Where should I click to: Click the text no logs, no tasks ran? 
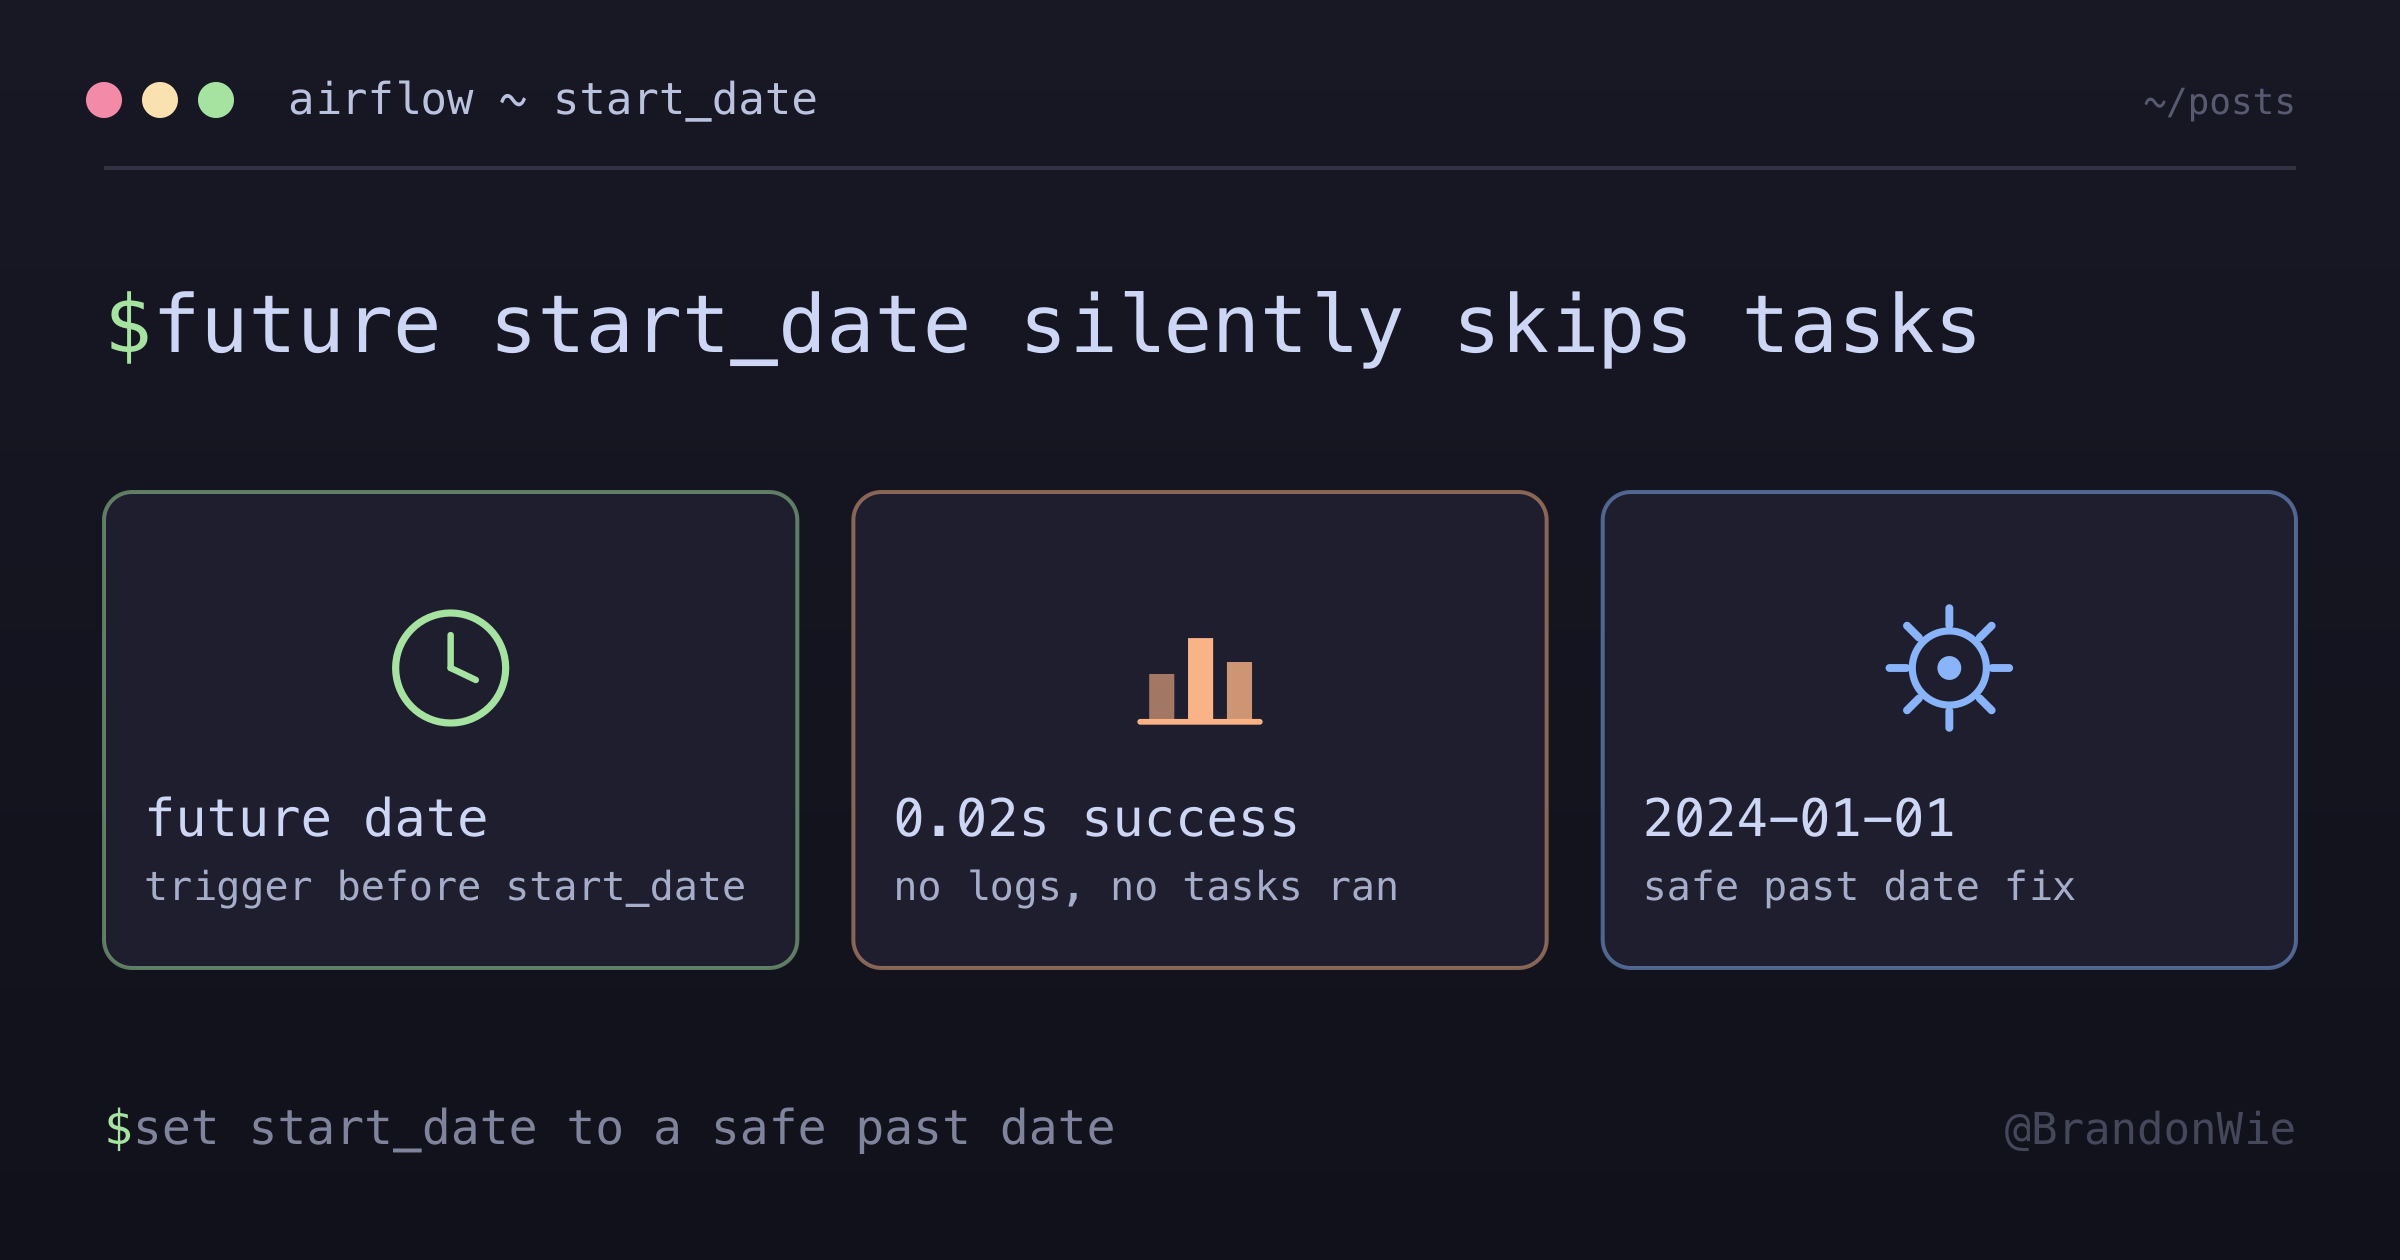(1146, 887)
